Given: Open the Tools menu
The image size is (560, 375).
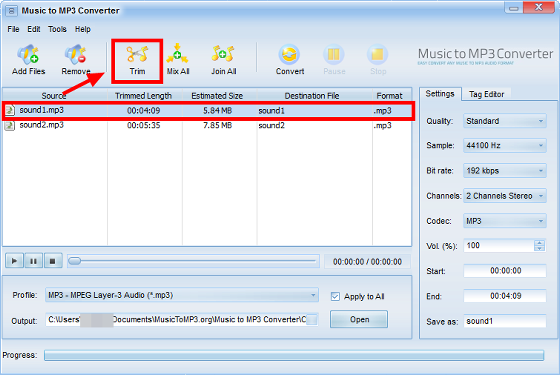Looking at the screenshot, I should (x=58, y=29).
